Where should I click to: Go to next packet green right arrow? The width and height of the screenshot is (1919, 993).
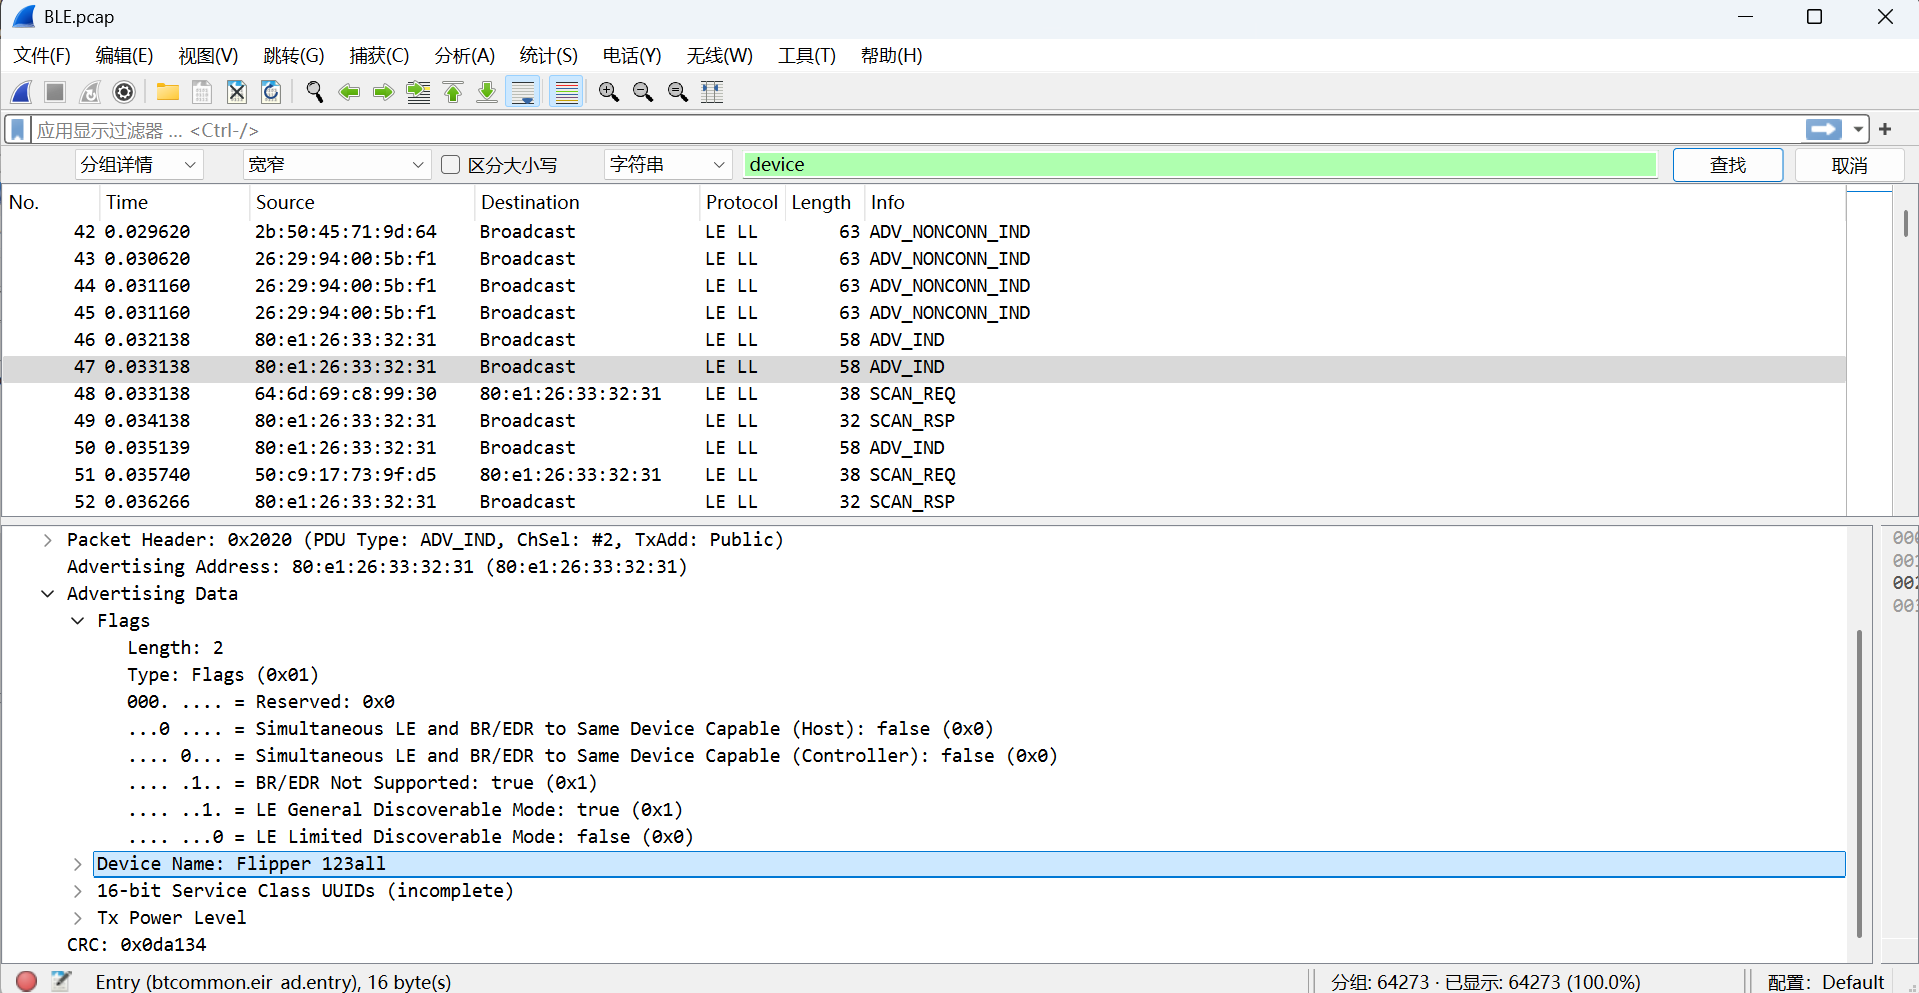click(383, 92)
